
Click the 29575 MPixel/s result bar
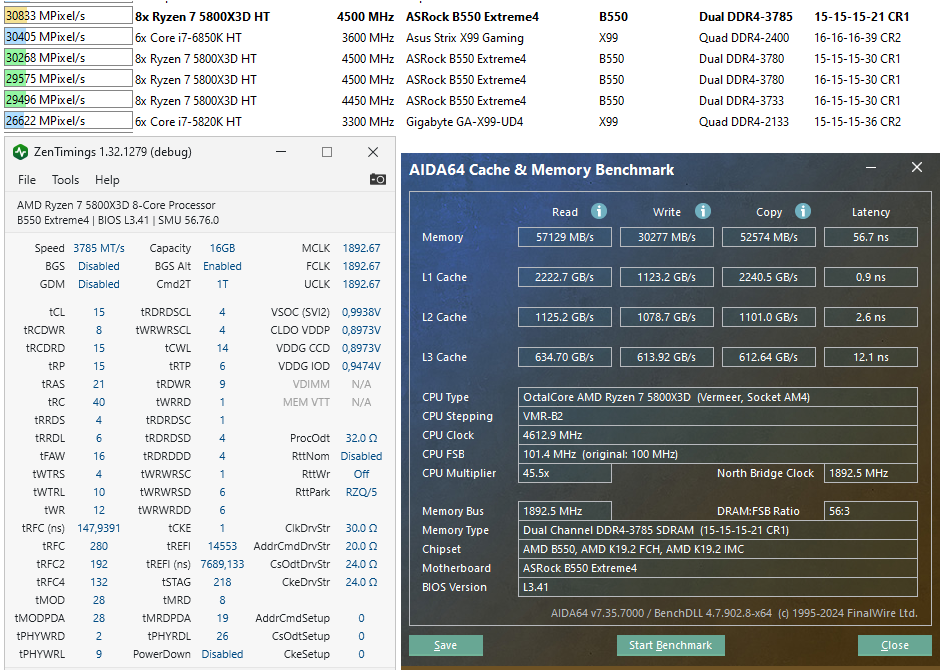click(68, 79)
